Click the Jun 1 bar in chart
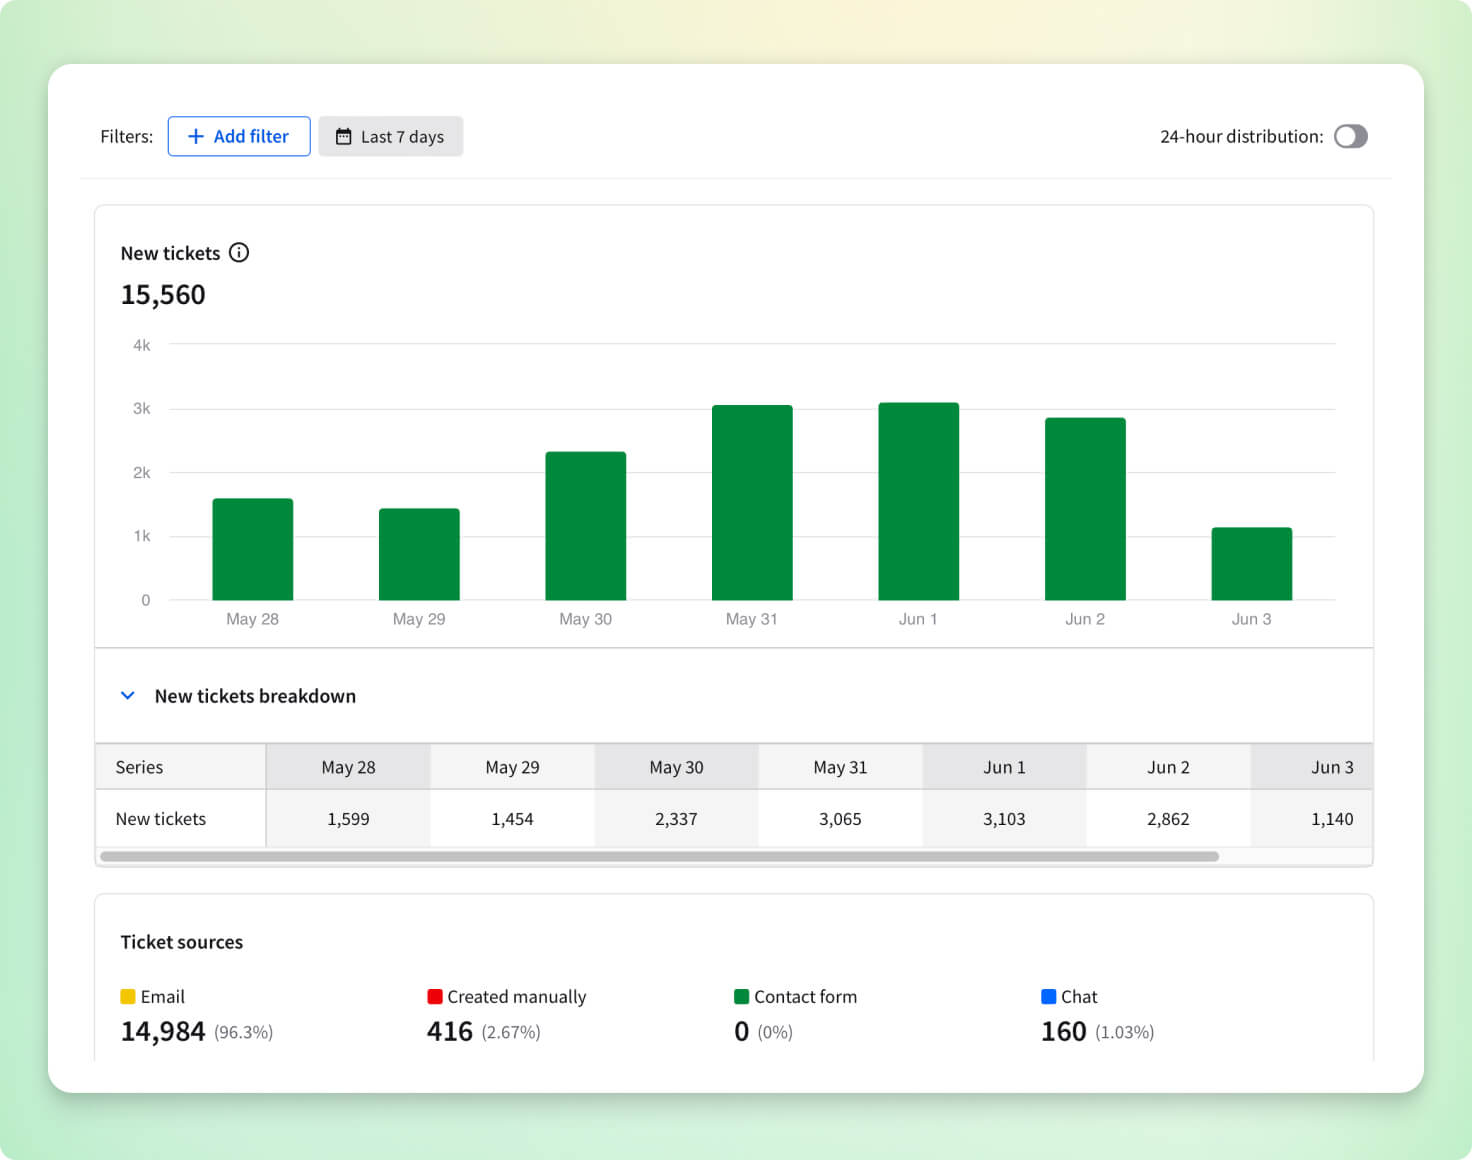The width and height of the screenshot is (1472, 1160). click(918, 502)
